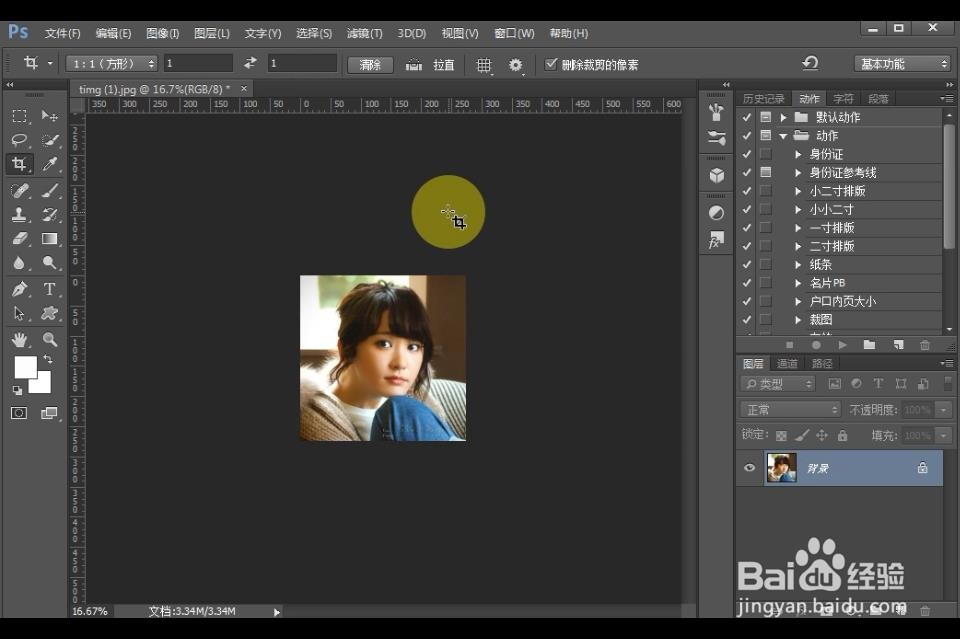Image resolution: width=960 pixels, height=639 pixels.
Task: Click the 清除 button
Action: (x=370, y=64)
